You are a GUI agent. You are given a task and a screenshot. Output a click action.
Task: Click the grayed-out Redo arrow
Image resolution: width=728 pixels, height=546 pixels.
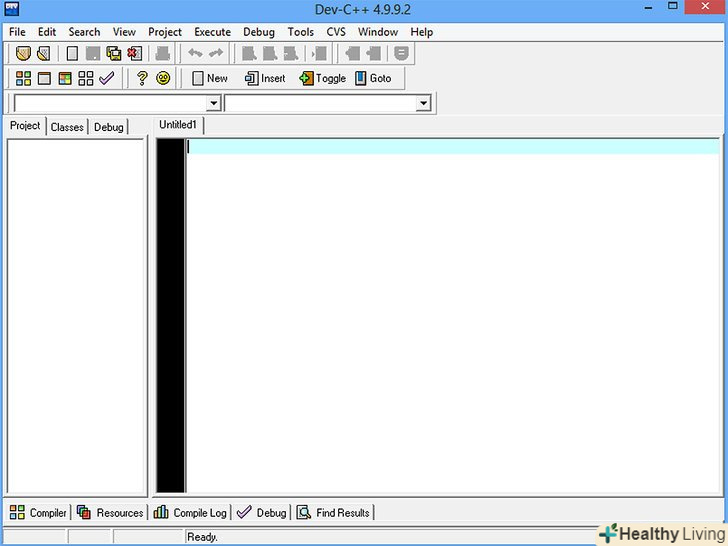(216, 53)
